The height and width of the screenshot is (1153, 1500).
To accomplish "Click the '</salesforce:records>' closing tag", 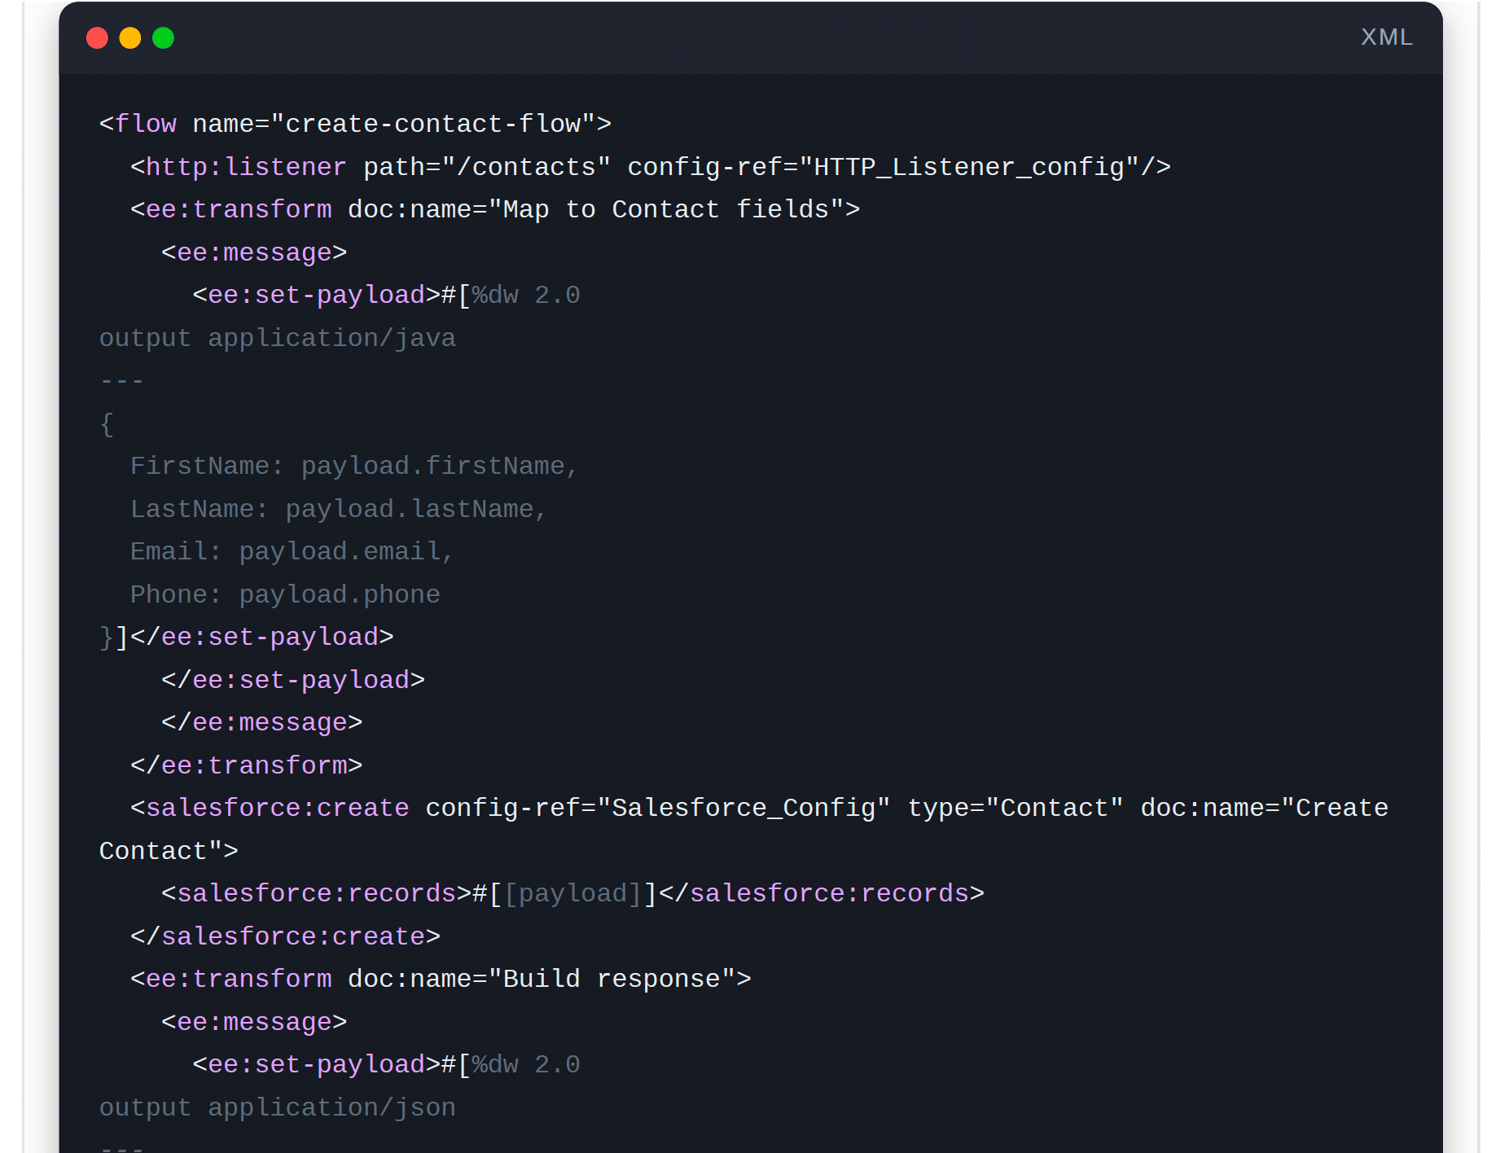I will click(821, 893).
